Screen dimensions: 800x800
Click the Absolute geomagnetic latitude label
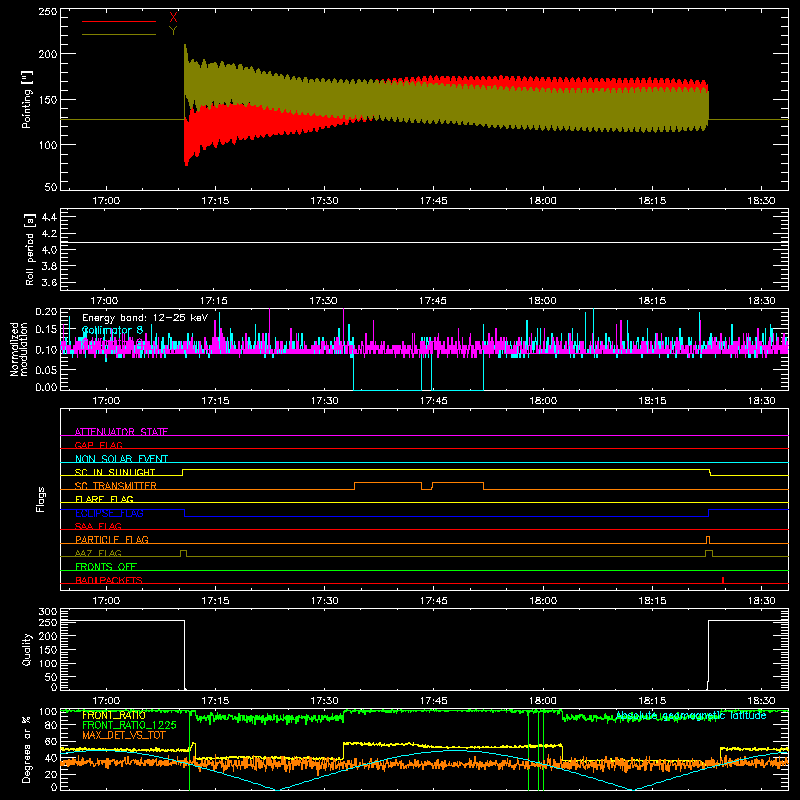(x=691, y=715)
